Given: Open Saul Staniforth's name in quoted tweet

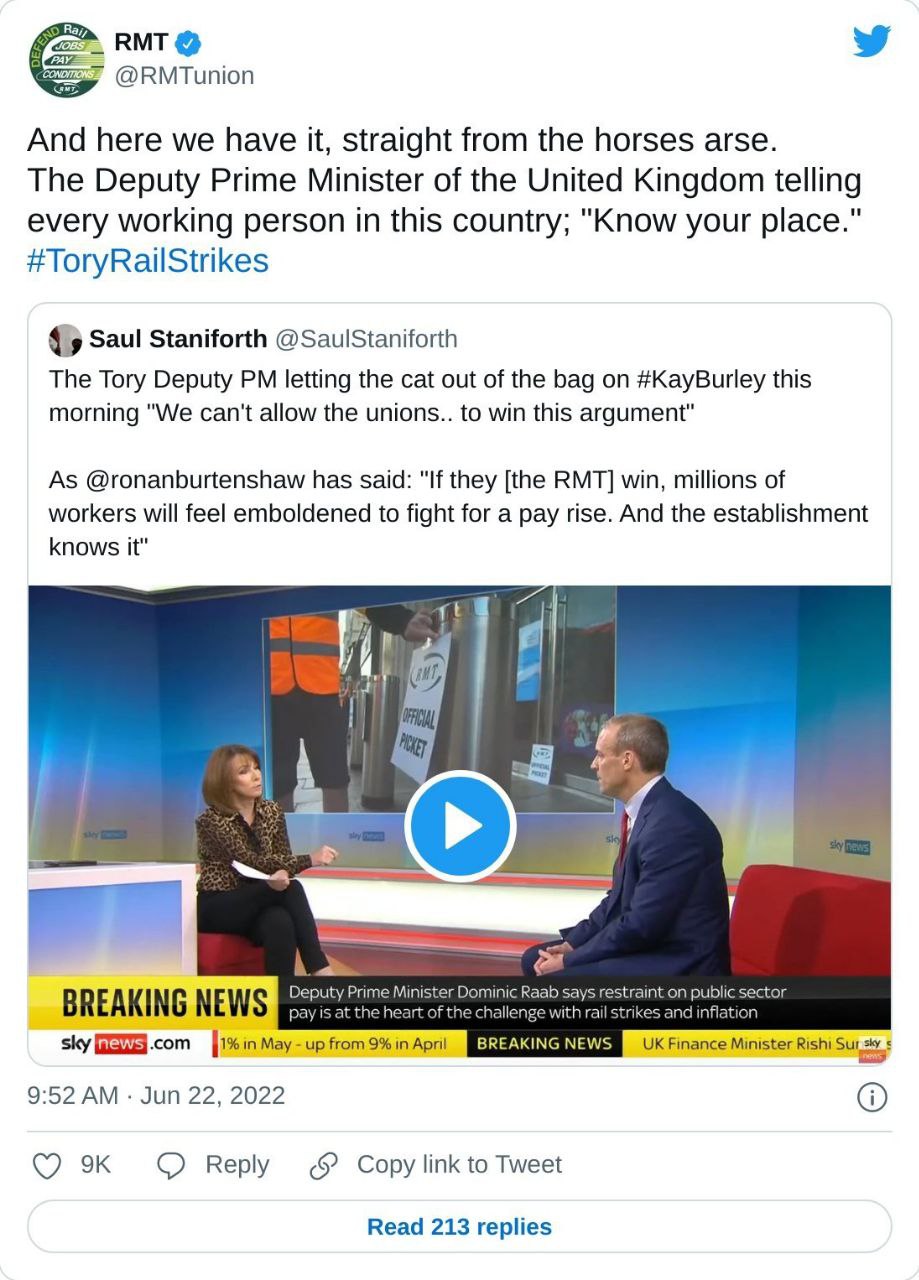Looking at the screenshot, I should 178,339.
